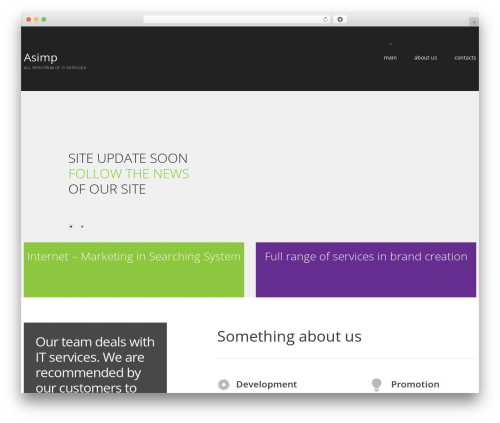This screenshot has height=423, width=500.
Task: Click the Development heading
Action: [266, 384]
